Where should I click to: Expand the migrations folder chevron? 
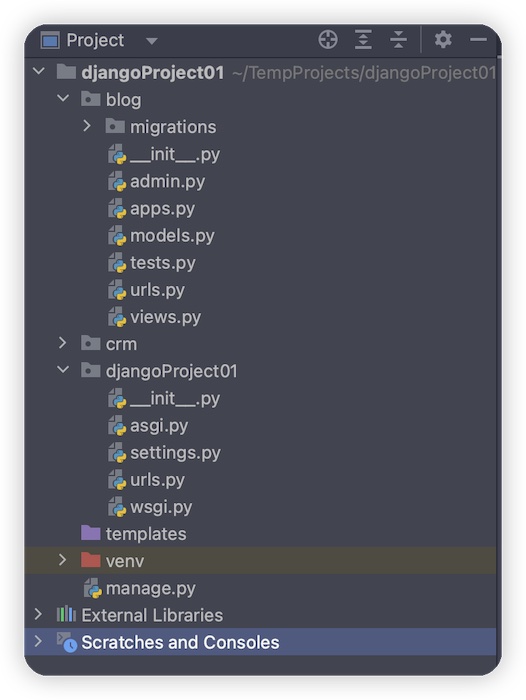(x=87, y=126)
